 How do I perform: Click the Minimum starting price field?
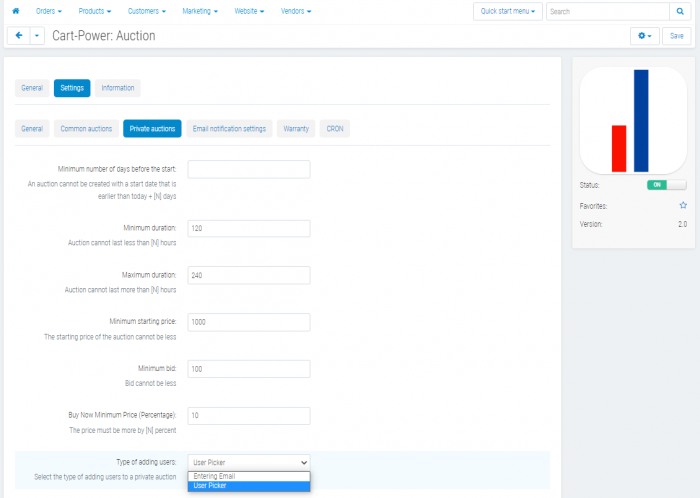point(249,322)
